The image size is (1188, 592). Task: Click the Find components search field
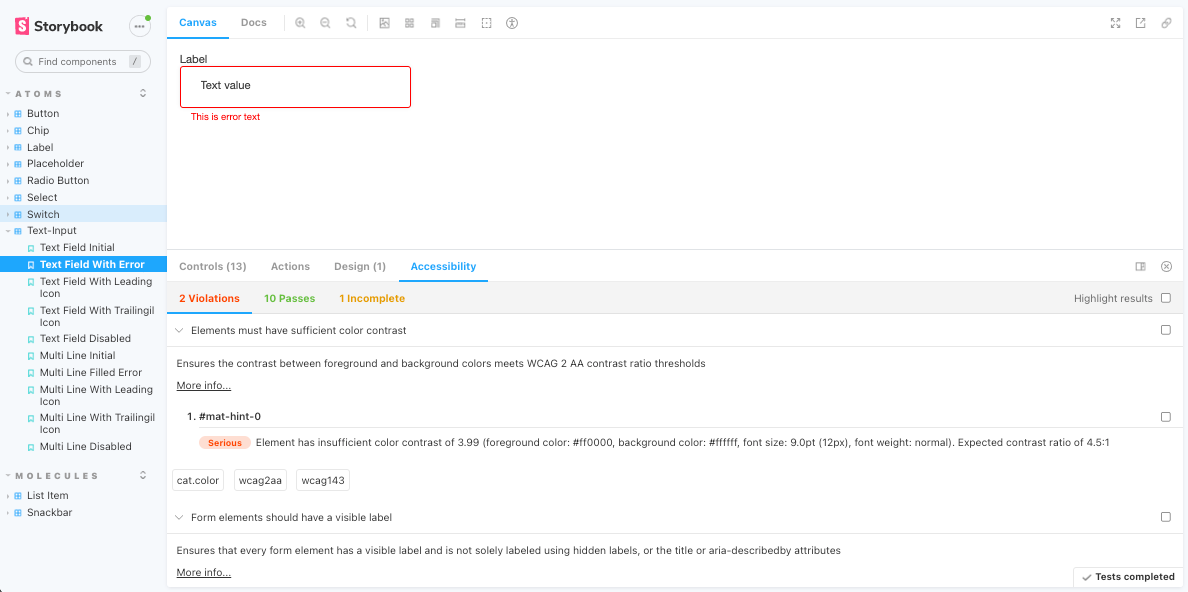coord(83,61)
